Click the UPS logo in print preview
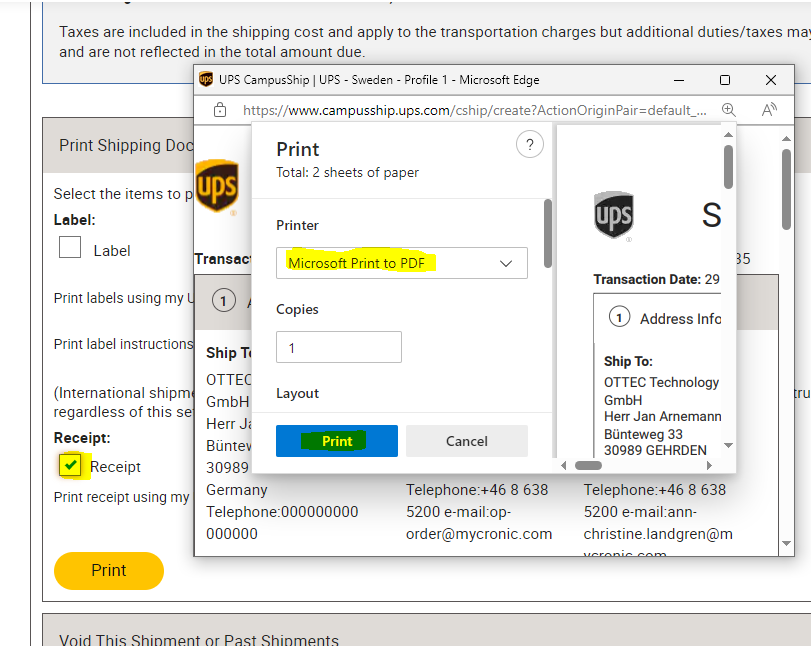811x646 pixels. click(x=613, y=214)
